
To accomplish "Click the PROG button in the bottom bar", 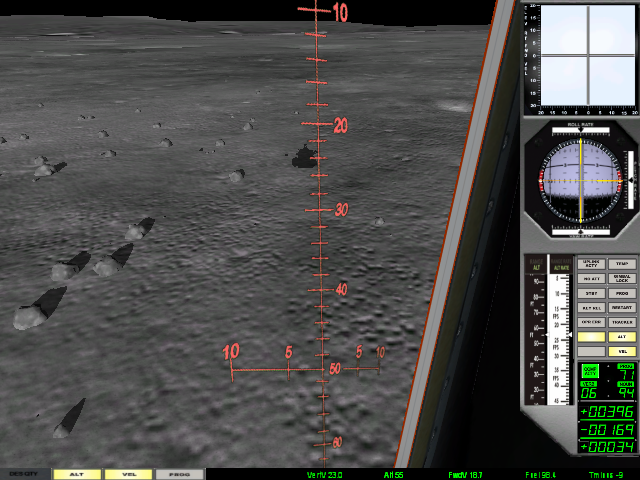I will tap(180, 474).
